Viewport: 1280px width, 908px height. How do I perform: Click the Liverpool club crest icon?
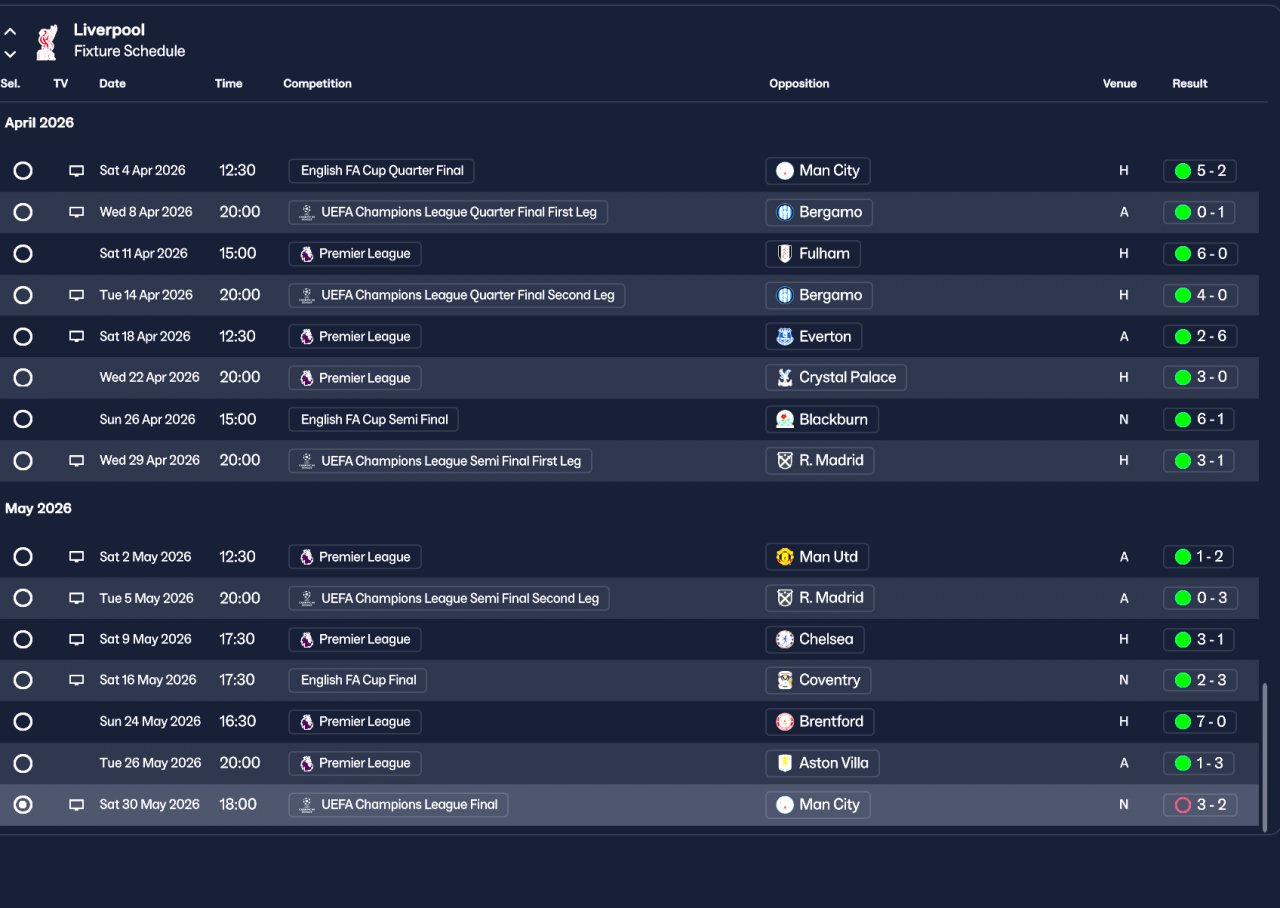click(x=46, y=42)
